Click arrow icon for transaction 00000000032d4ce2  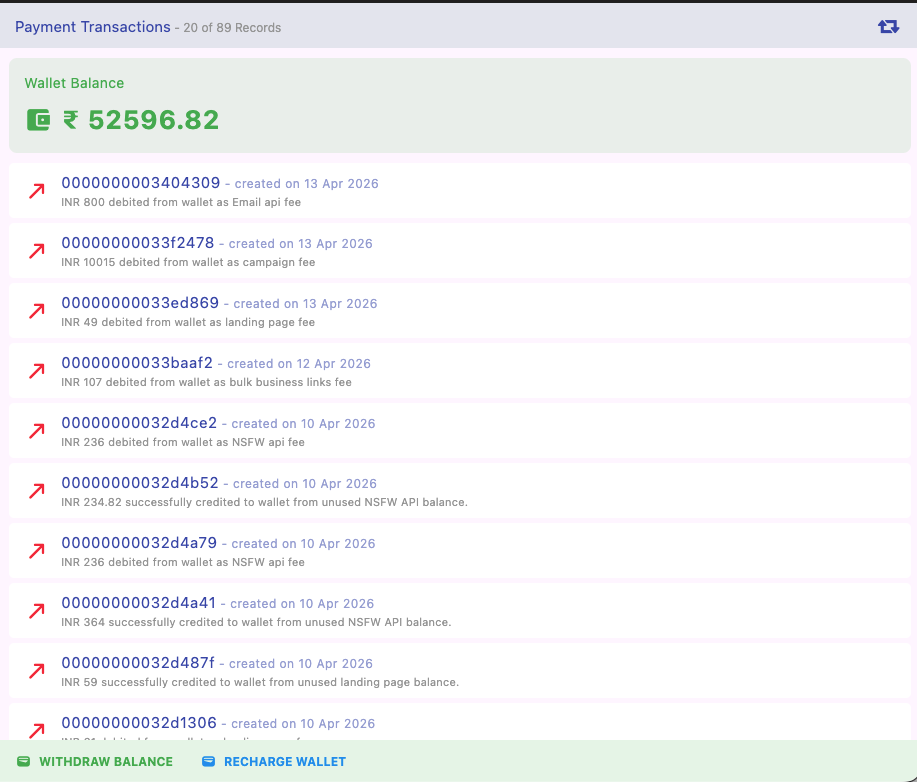tap(37, 431)
